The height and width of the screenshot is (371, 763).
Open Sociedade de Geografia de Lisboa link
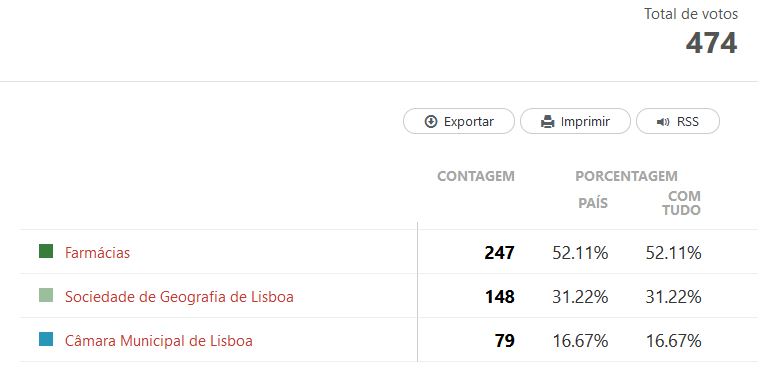click(179, 297)
